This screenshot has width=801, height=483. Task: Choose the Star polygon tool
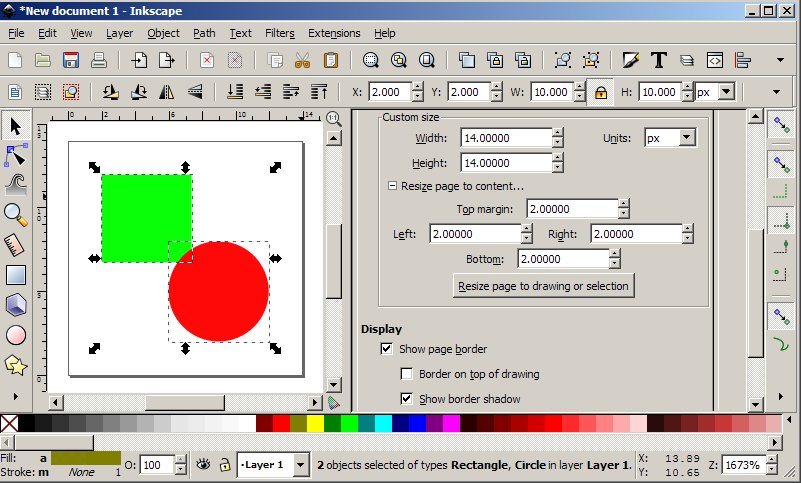tap(15, 364)
